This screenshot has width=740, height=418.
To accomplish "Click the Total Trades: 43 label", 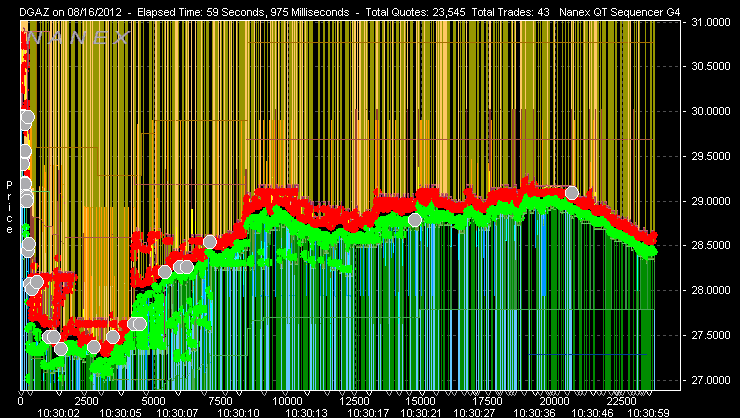I will (511, 12).
